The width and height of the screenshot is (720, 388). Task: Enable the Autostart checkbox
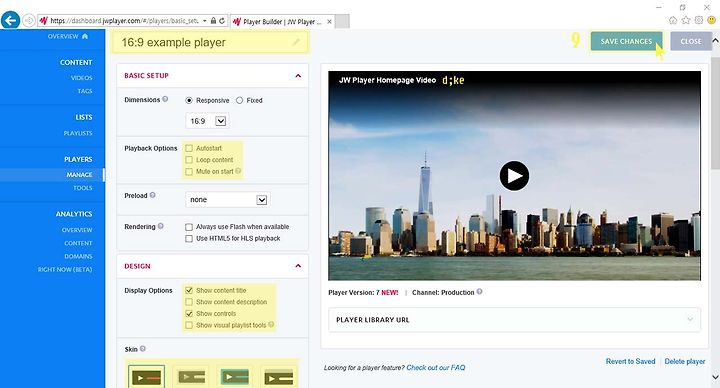(189, 148)
